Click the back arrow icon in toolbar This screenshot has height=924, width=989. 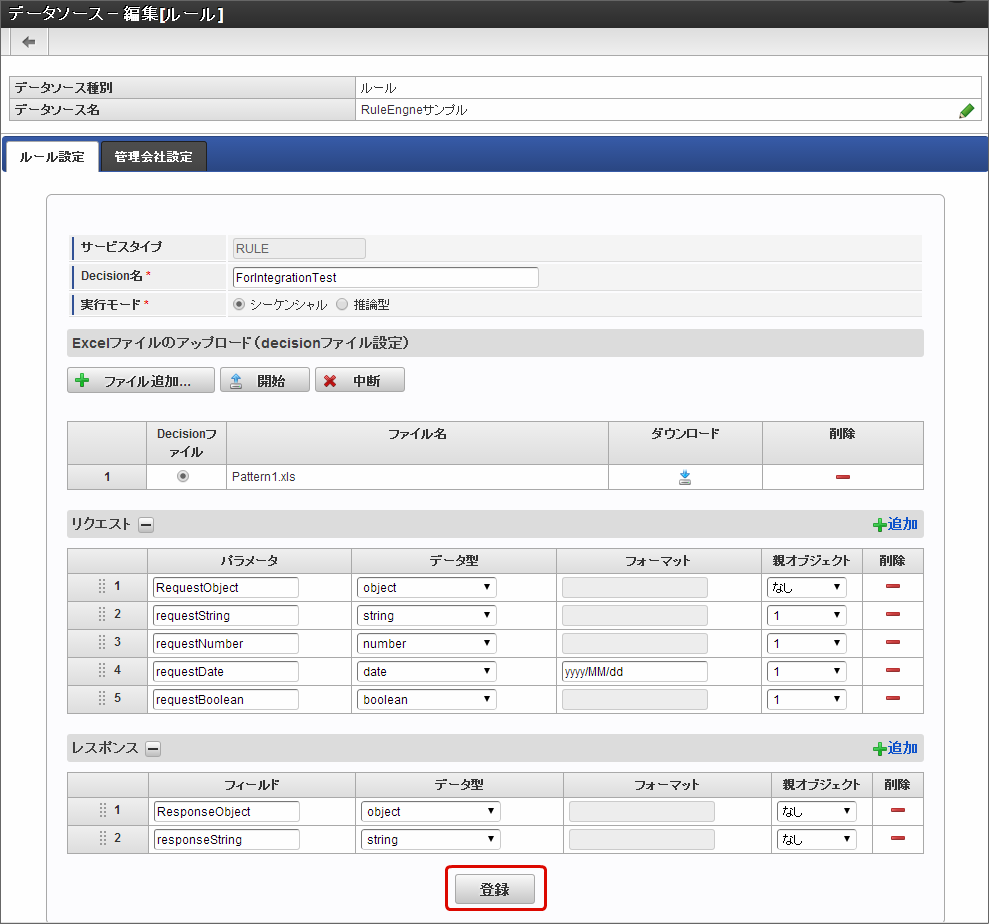28,41
